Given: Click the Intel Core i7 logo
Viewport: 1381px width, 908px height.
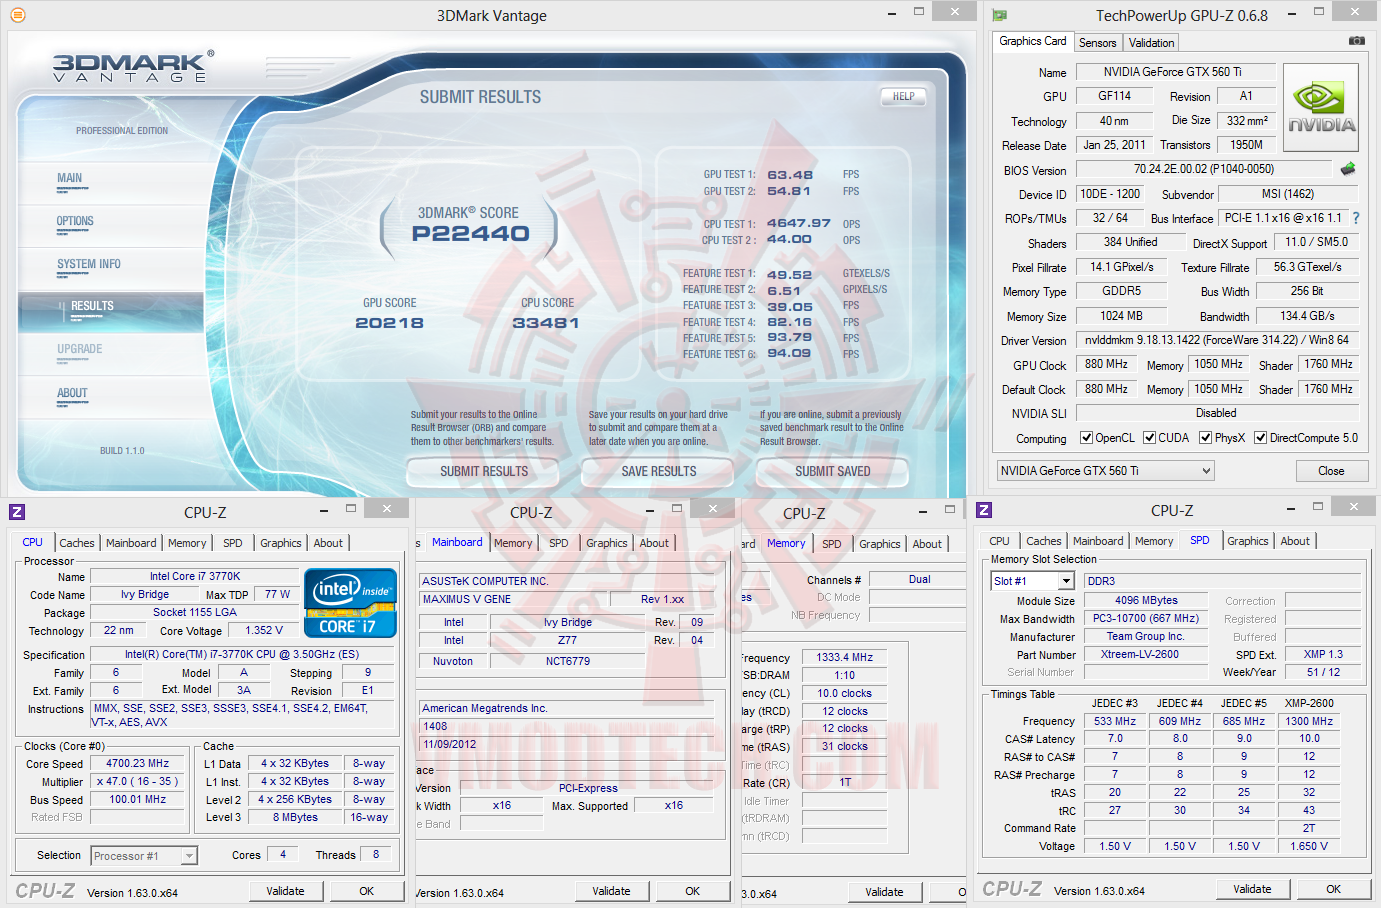Looking at the screenshot, I should click(x=350, y=603).
